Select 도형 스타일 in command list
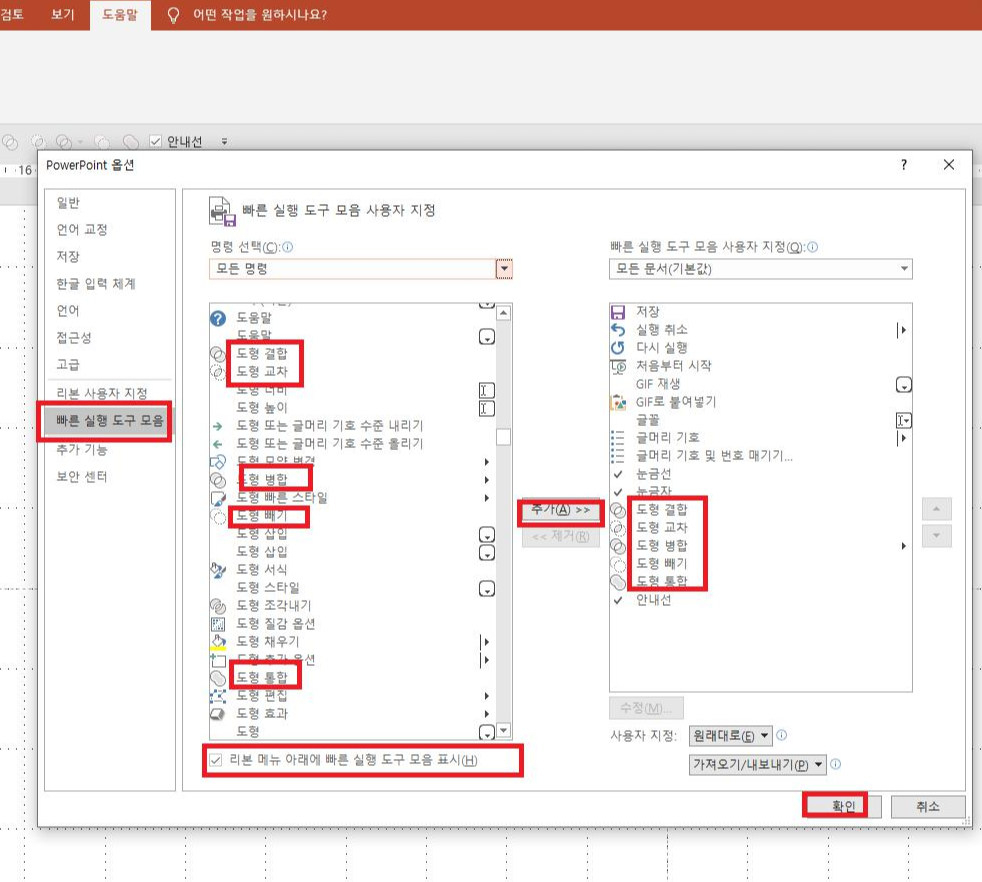The image size is (982, 882). pyautogui.click(x=268, y=588)
